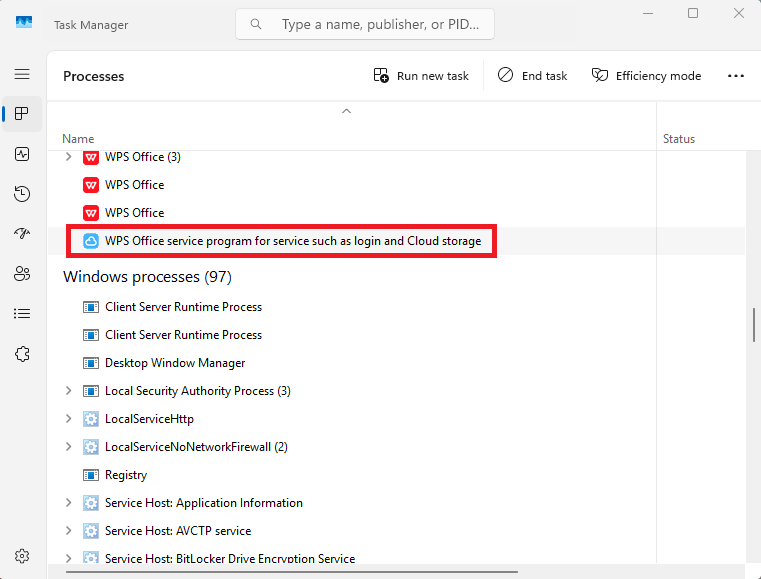Click Service Host: Application Information gear icon
The image size is (761, 579).
(x=91, y=503)
